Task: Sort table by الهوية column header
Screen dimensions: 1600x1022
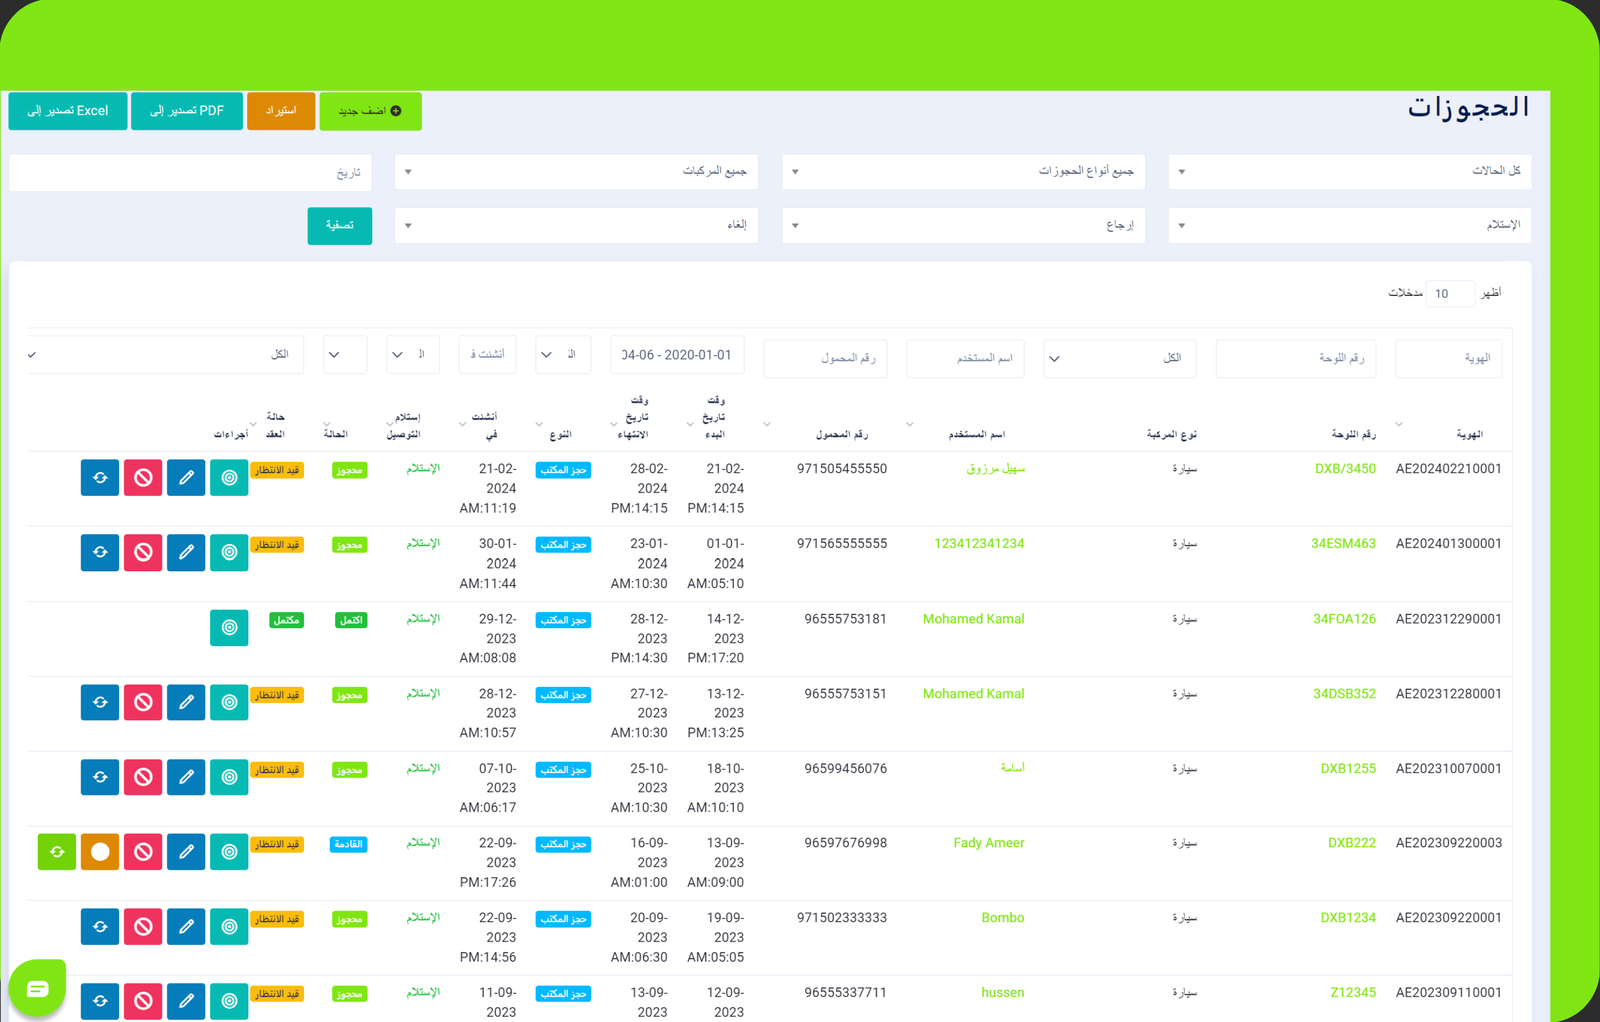Action: (x=1468, y=434)
